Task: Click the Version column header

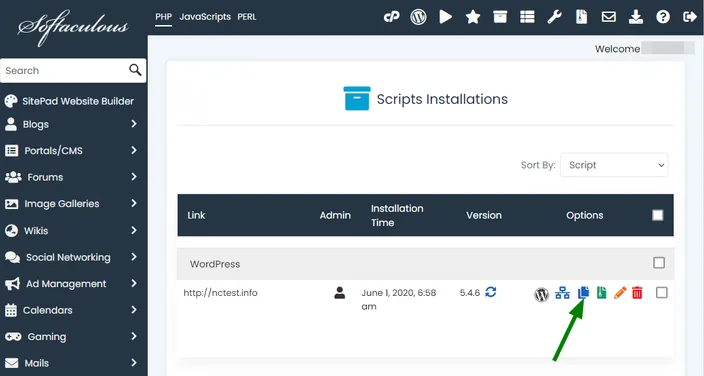Action: coord(484,215)
